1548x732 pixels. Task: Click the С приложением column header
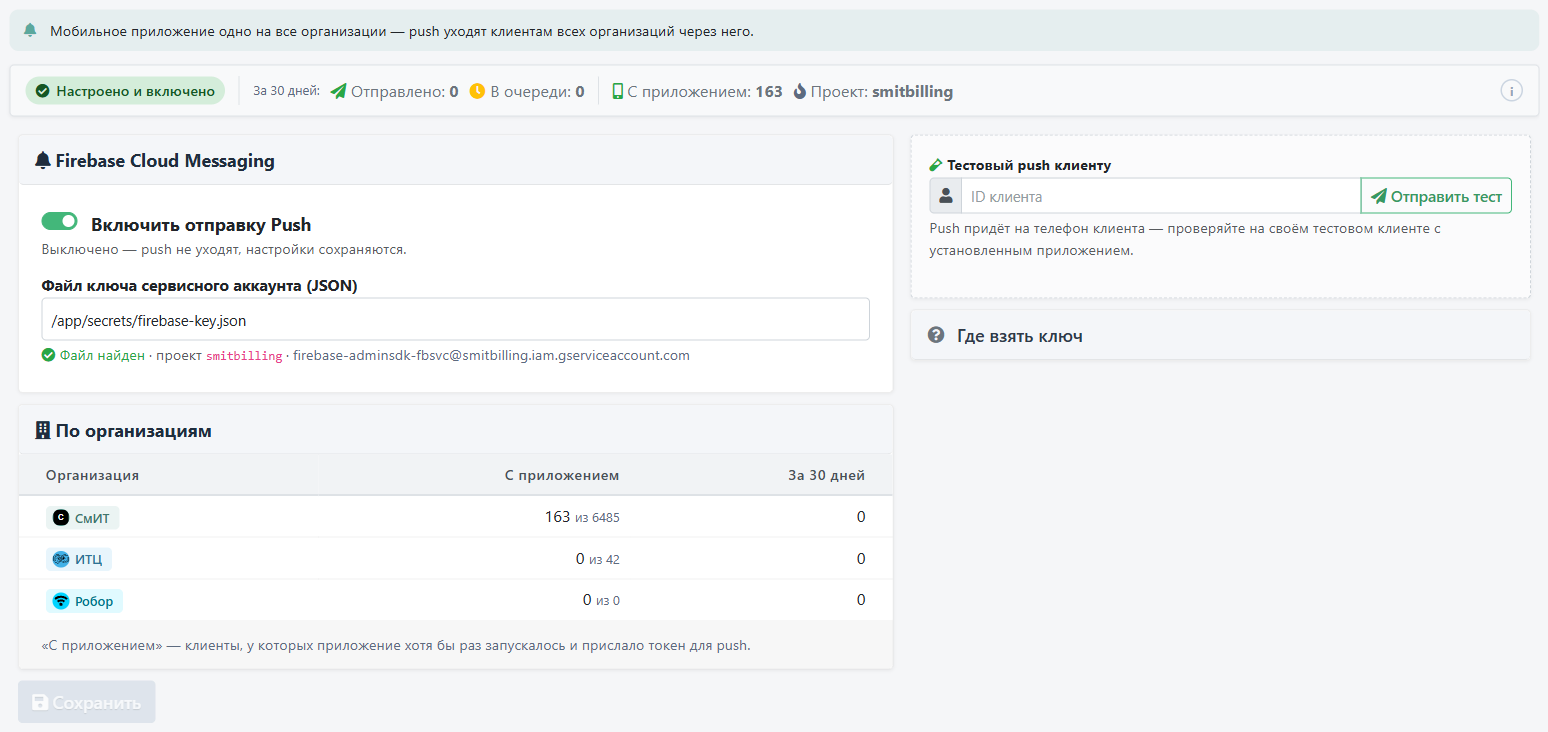(x=562, y=475)
